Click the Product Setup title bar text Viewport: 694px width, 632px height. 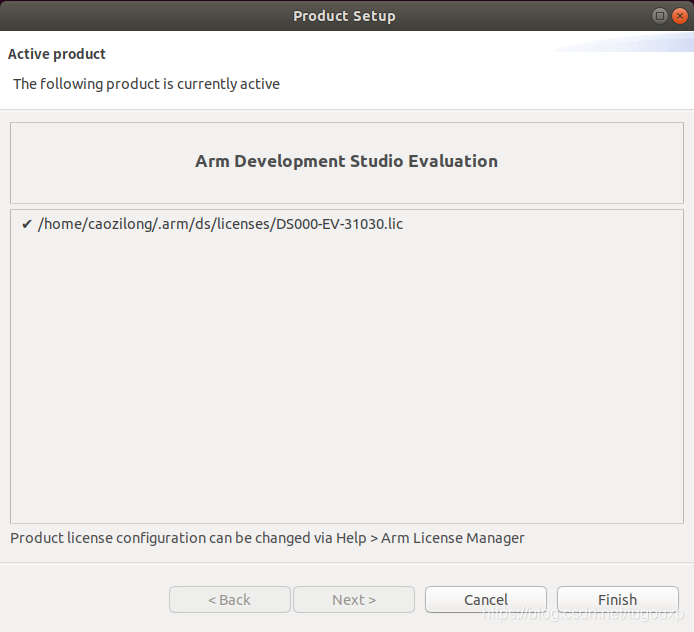(x=344, y=16)
